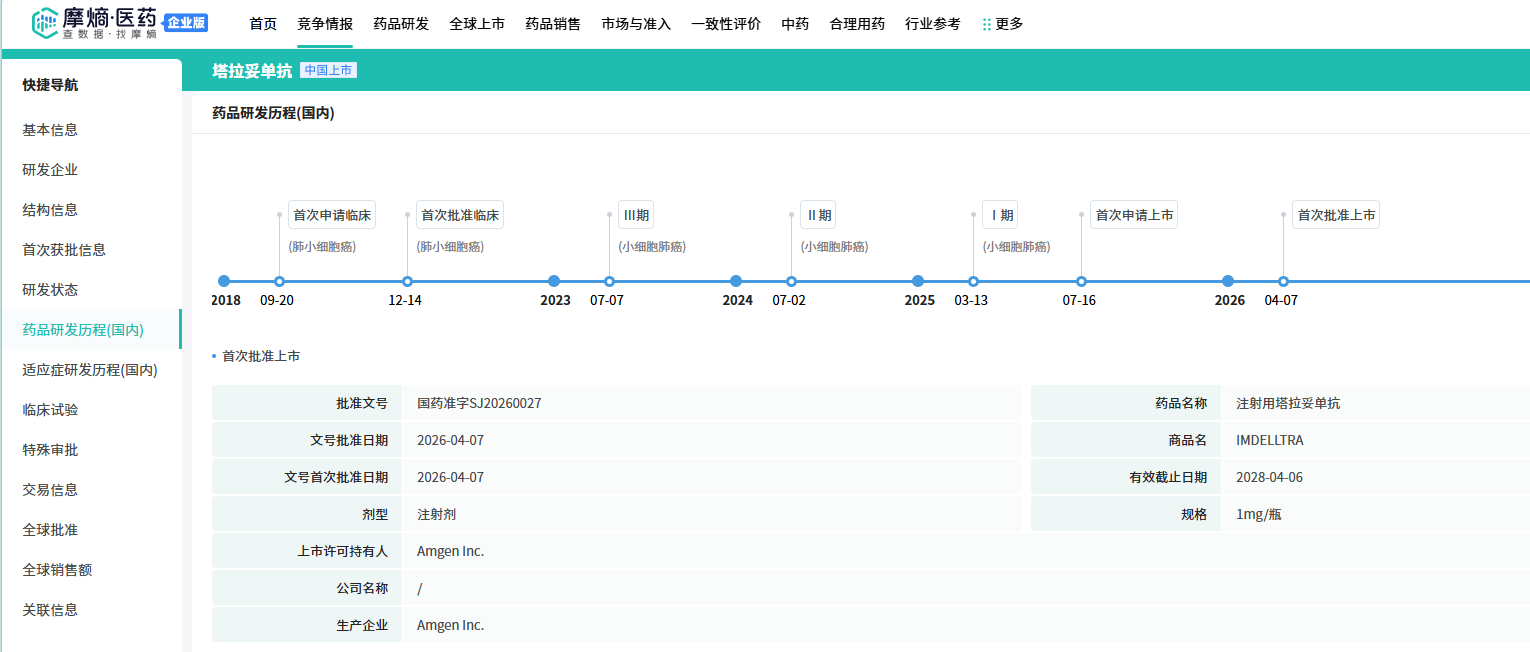
Task: Click the 摩熵医药 logo icon
Action: 45,23
